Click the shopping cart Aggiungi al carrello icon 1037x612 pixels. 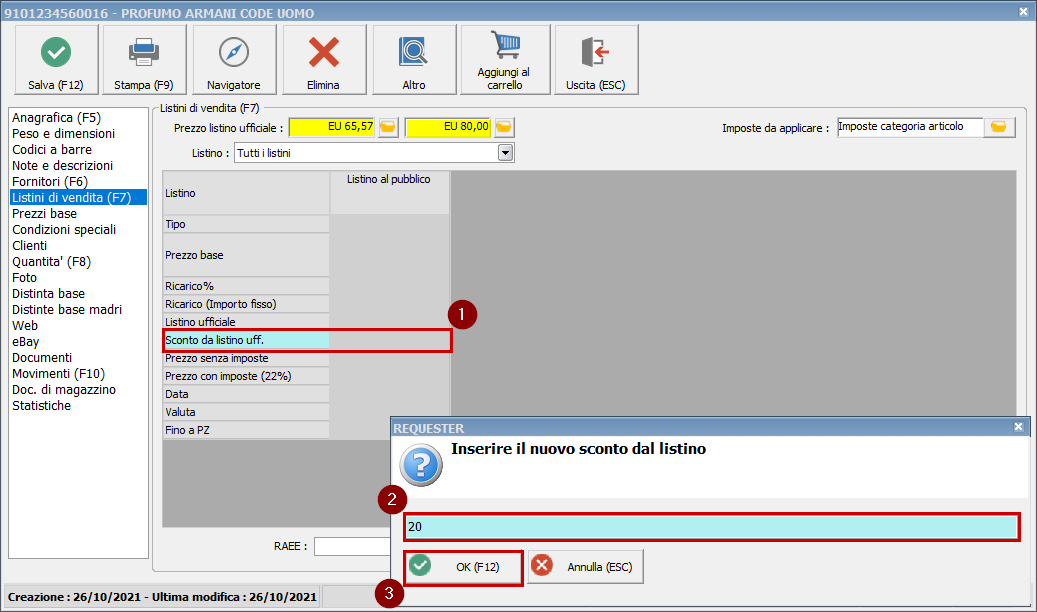[506, 45]
